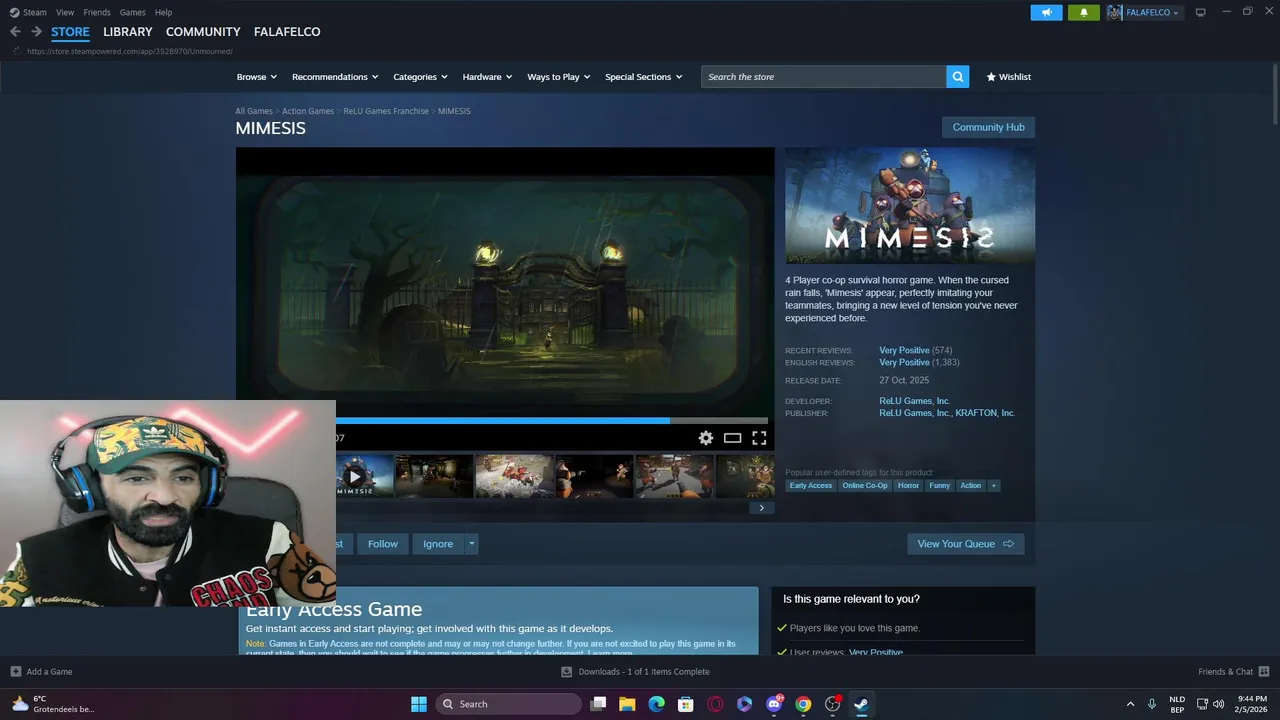Open Opera GX browser from taskbar
1280x720 pixels.
pos(715,704)
